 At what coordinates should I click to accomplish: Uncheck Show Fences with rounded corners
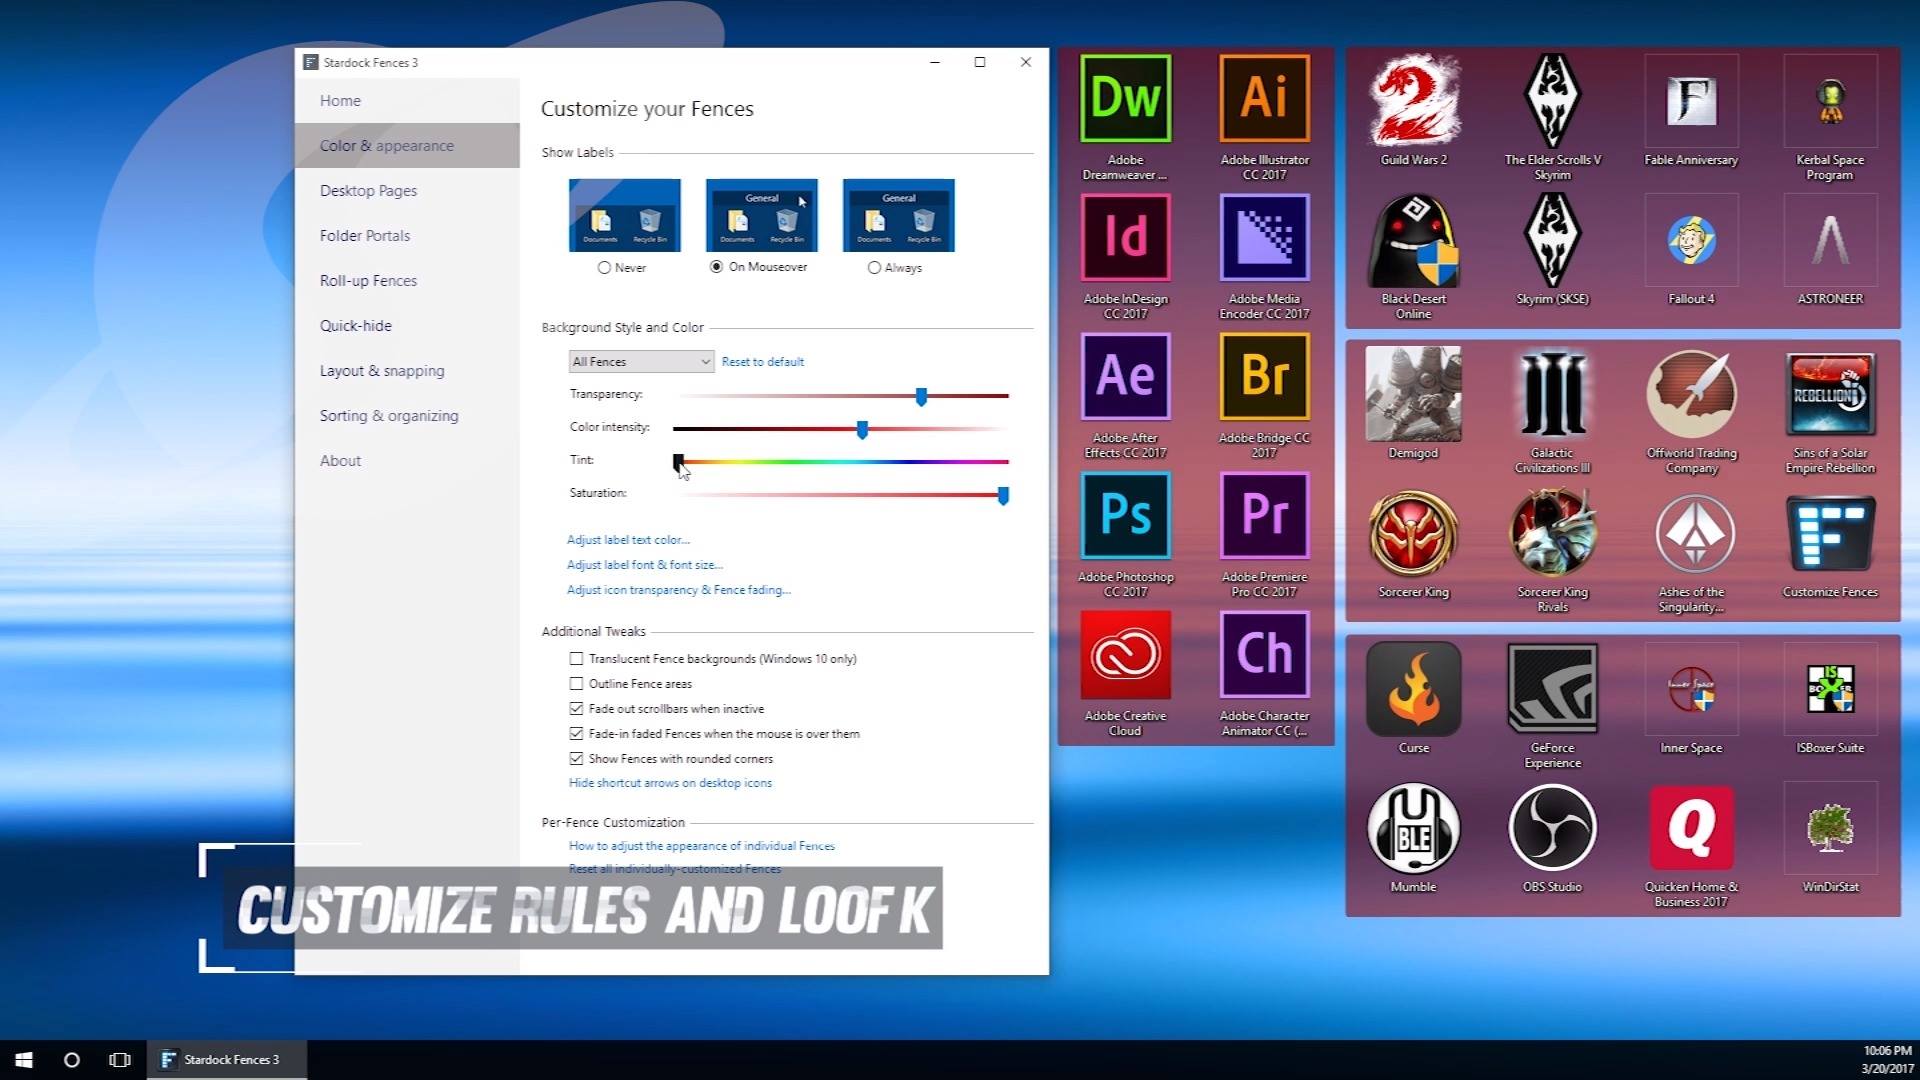576,759
